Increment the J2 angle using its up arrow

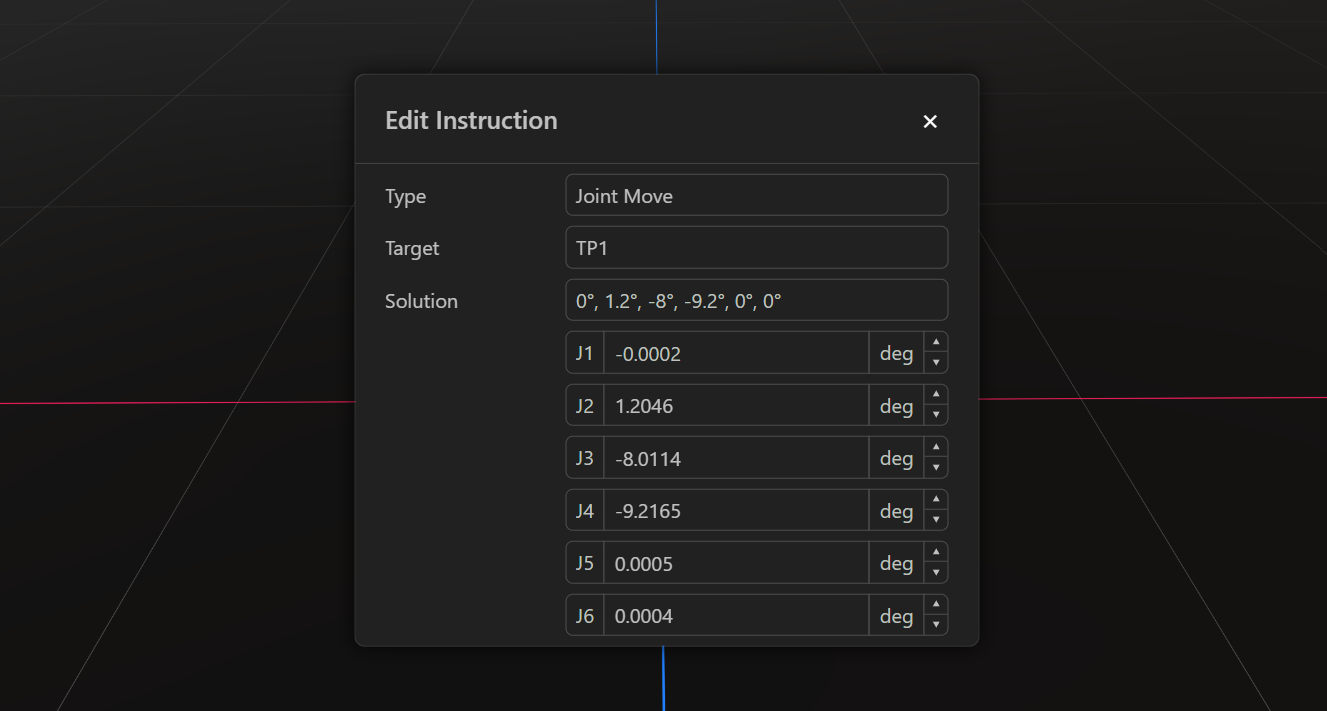click(x=935, y=397)
